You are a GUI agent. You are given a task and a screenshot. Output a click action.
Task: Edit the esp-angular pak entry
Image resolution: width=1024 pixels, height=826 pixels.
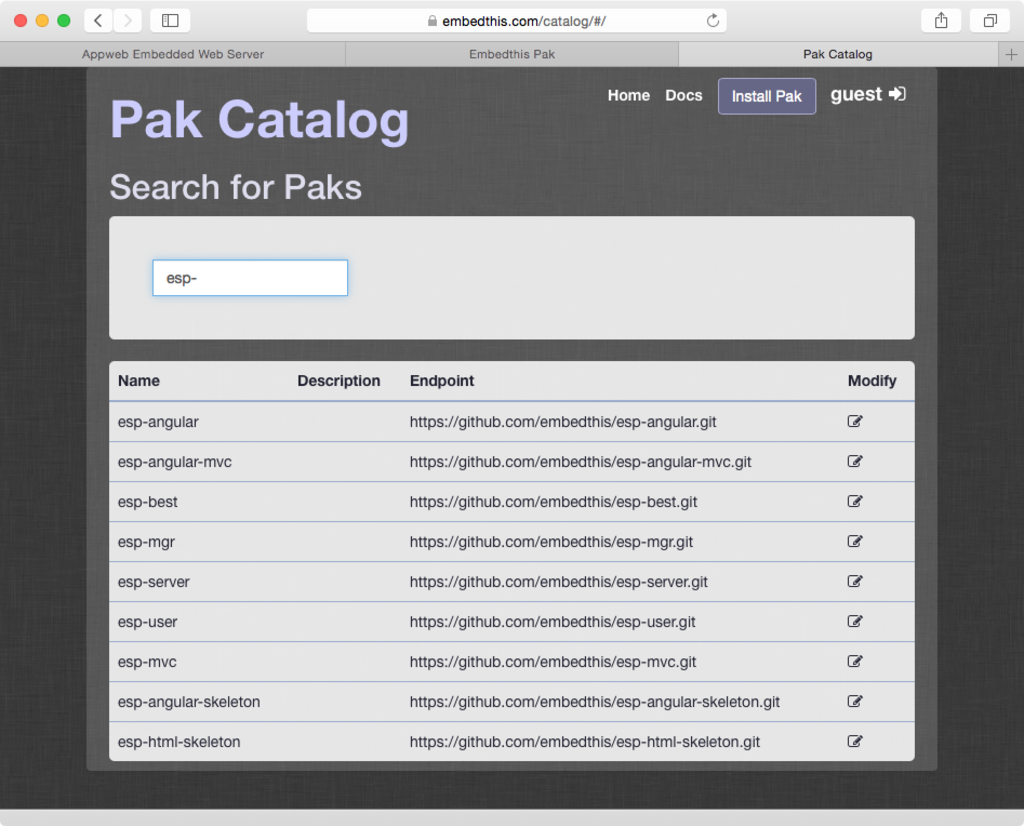(x=855, y=421)
